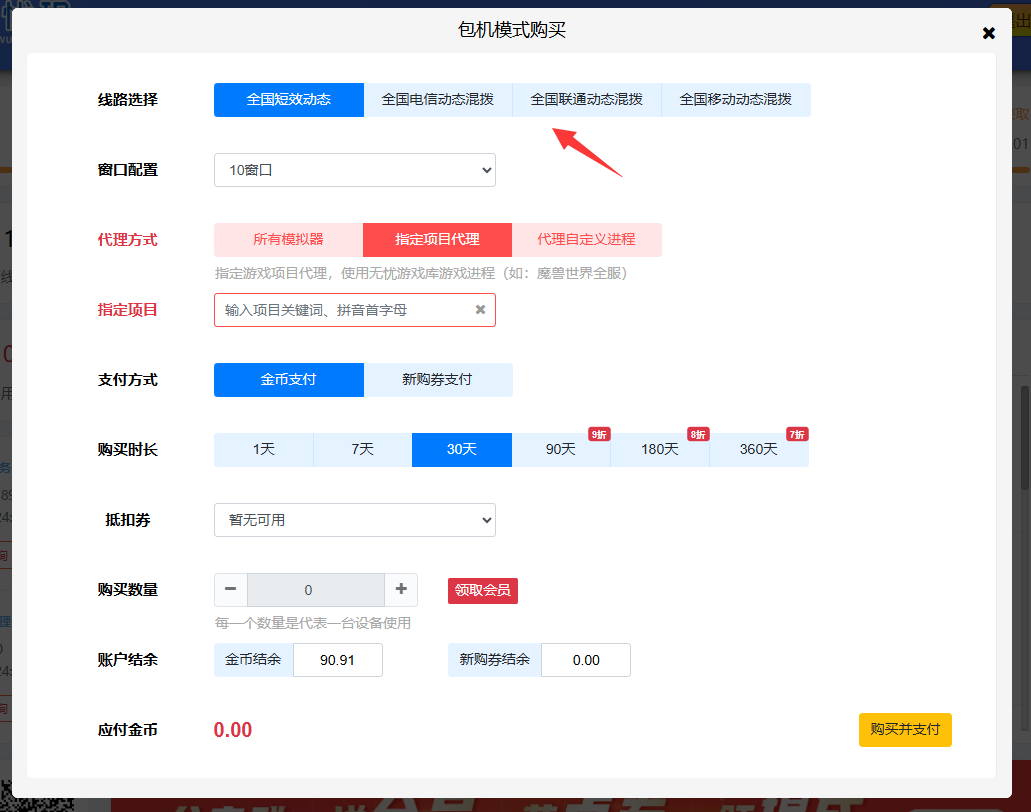This screenshot has width=1031, height=812.
Task: Select 全国电信动态混拨 line option
Action: [x=438, y=100]
